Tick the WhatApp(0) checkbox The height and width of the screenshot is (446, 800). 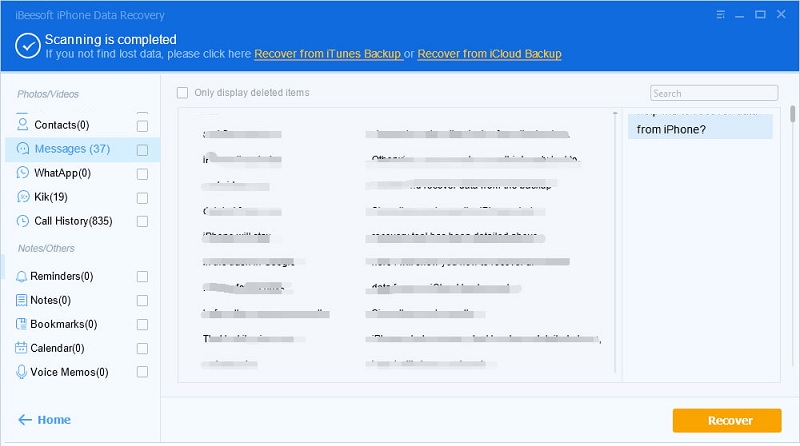142,174
